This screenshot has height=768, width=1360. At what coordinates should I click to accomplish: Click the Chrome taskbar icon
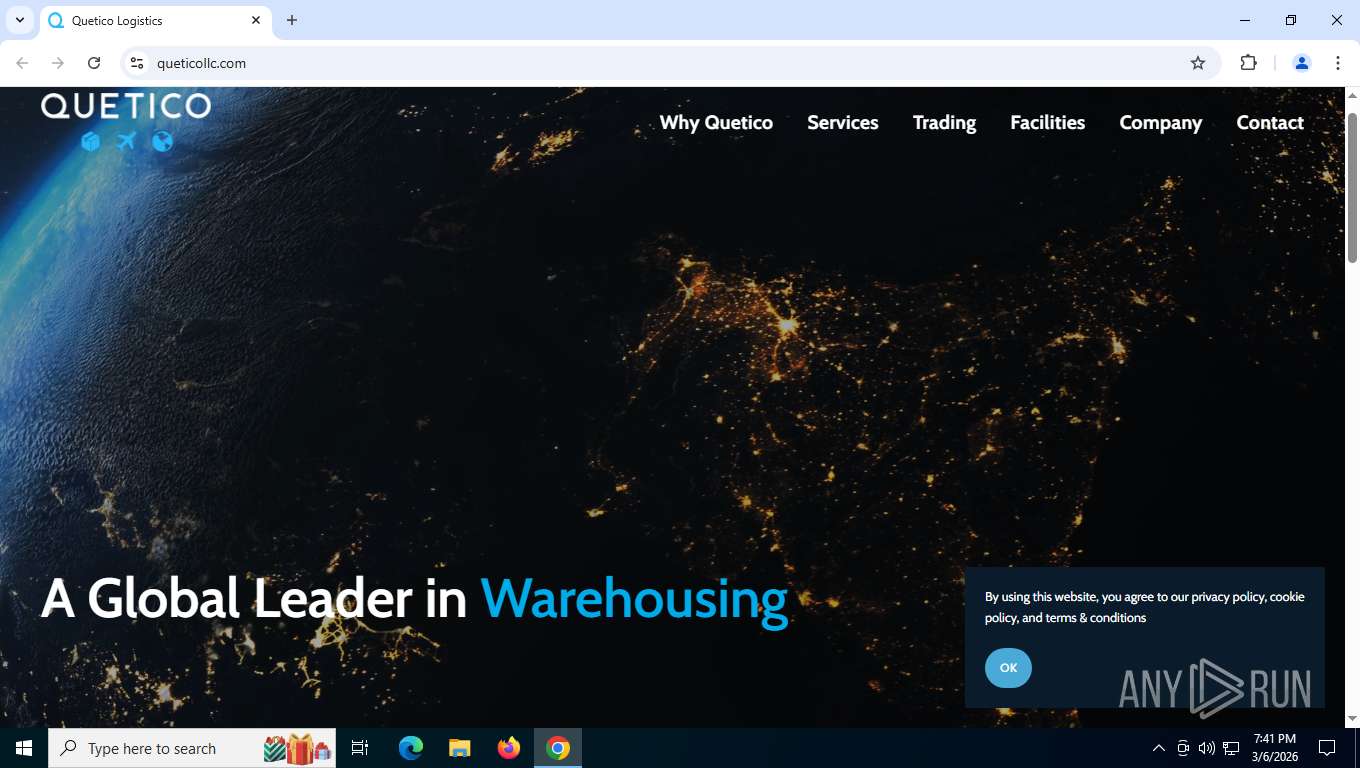point(558,748)
